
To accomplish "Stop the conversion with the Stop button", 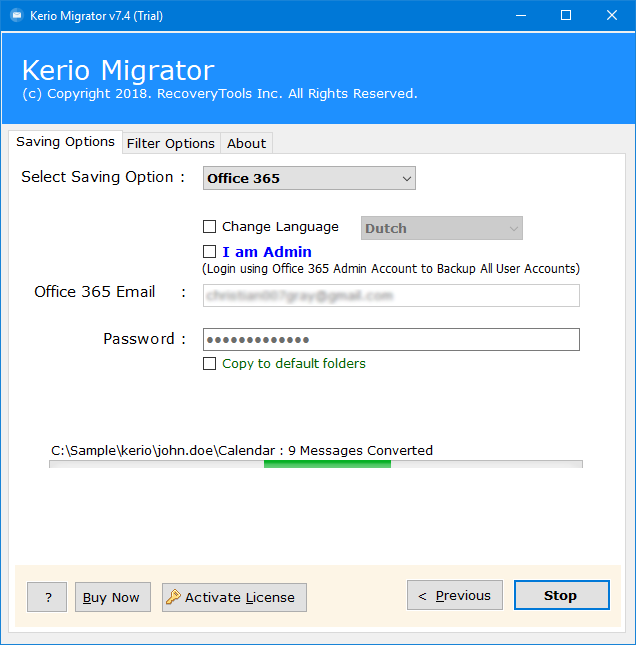I will (562, 595).
